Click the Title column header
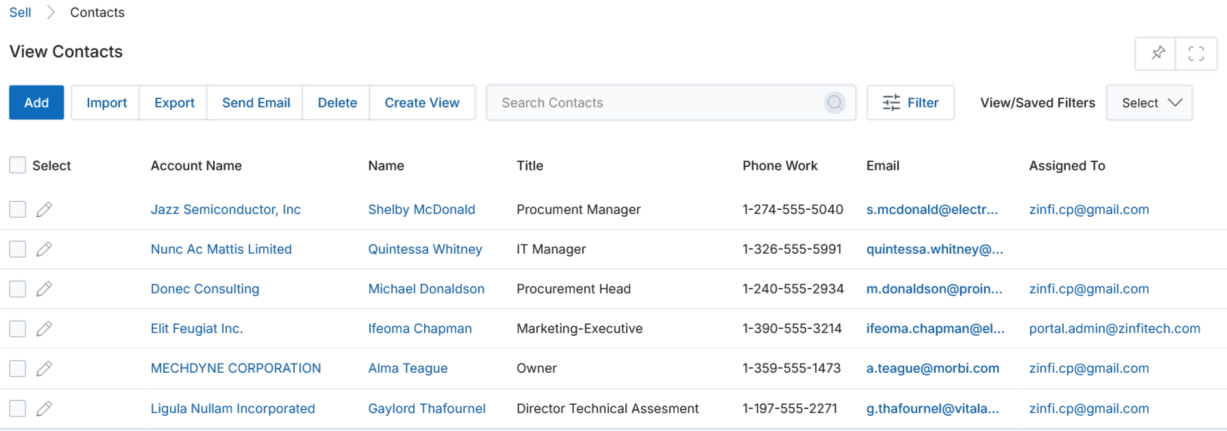Viewport: 1227px width, 431px height. pos(530,166)
